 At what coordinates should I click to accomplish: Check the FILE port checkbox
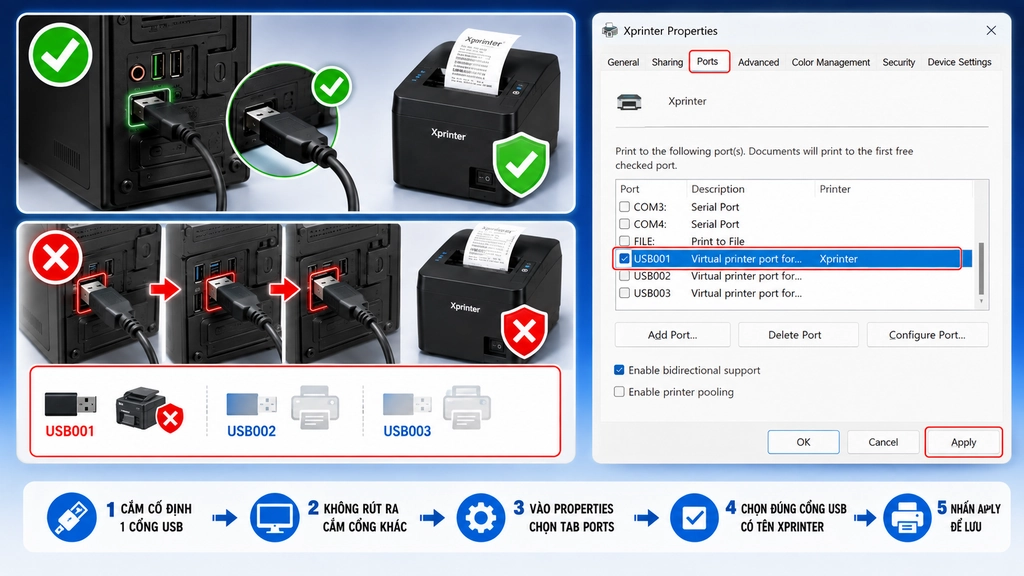pos(624,241)
